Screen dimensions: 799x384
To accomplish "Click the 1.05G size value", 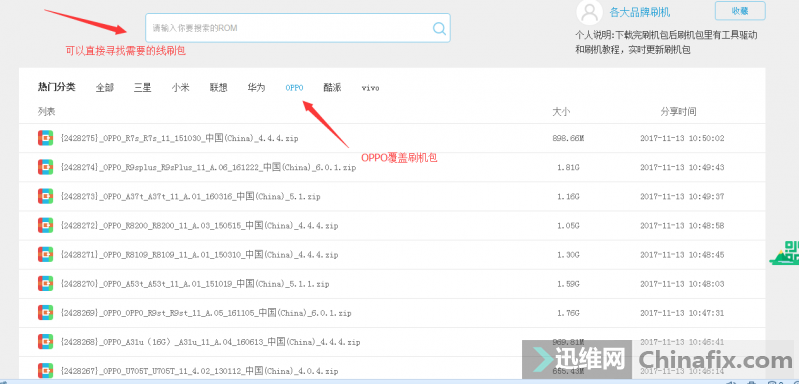I will pyautogui.click(x=569, y=225).
